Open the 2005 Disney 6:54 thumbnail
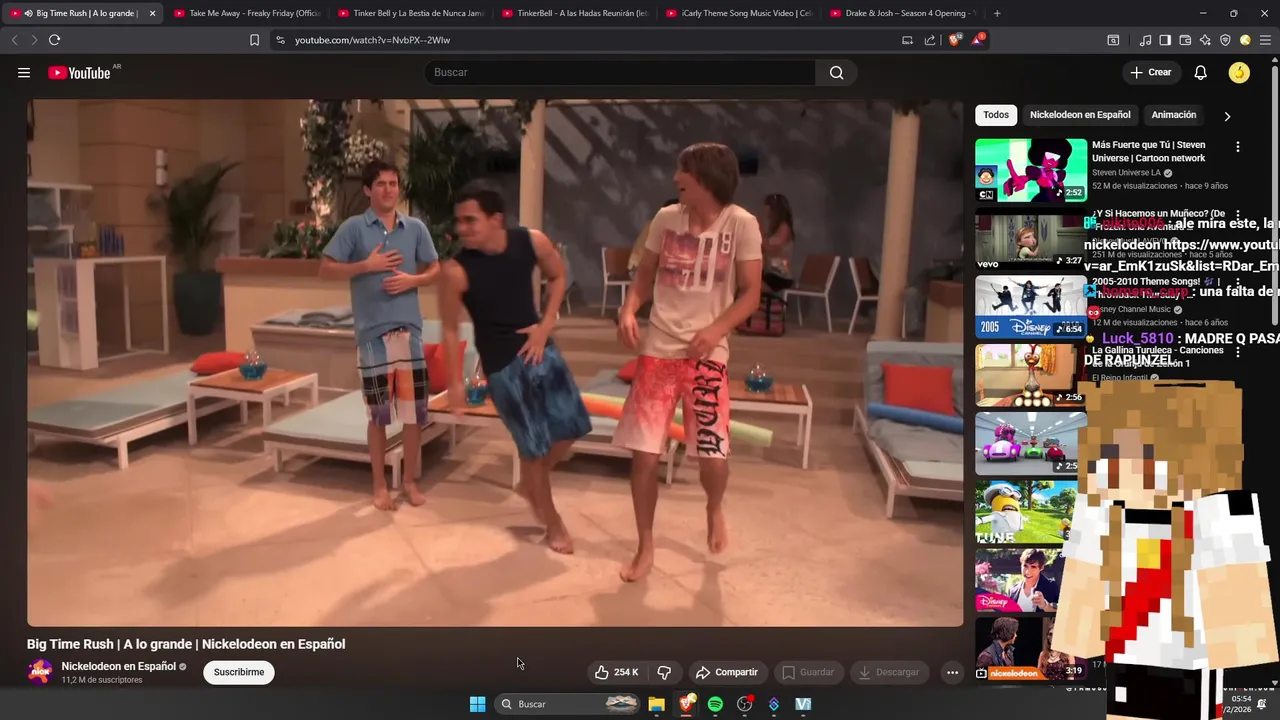 pos(1031,306)
